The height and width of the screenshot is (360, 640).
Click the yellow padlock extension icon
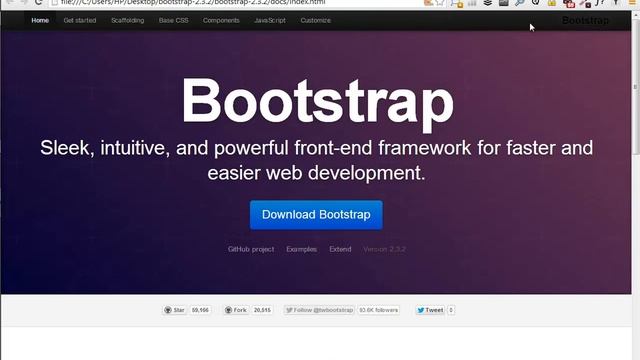tap(551, 3)
